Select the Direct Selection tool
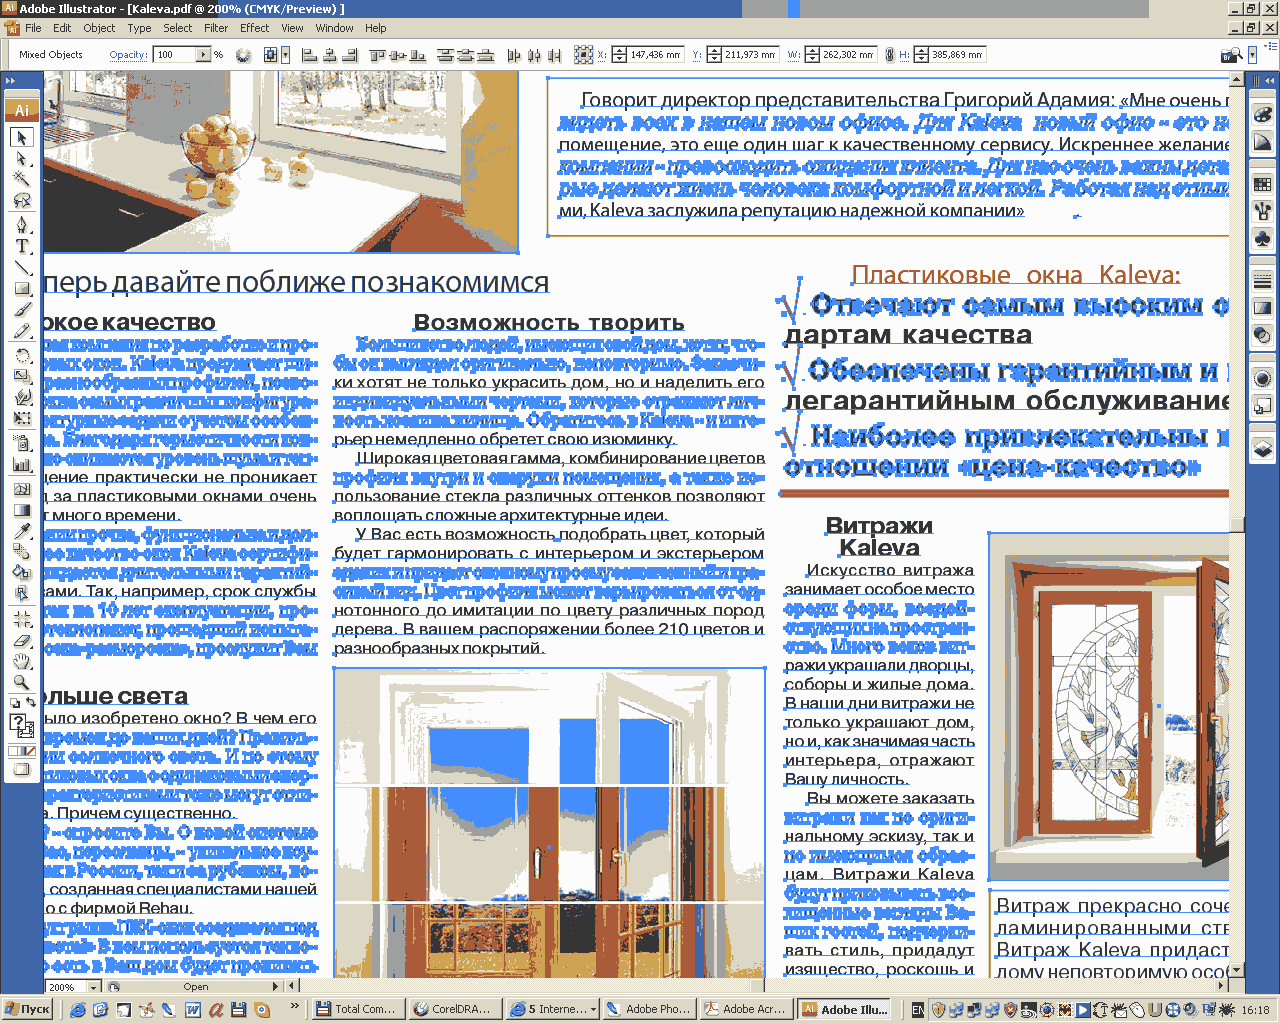Viewport: 1280px width, 1024px height. point(22,158)
